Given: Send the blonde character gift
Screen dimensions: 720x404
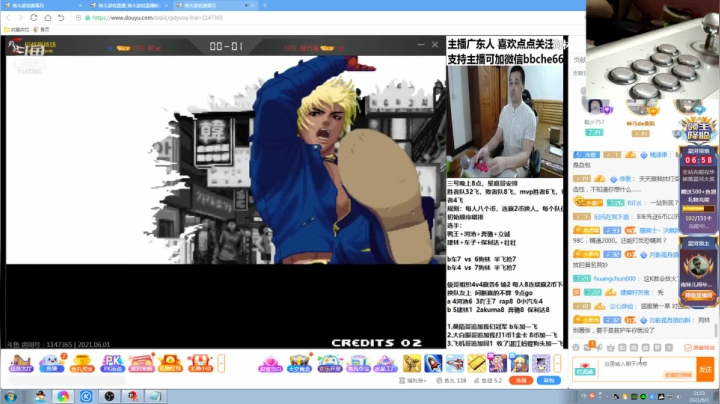Looking at the screenshot, I should (519, 363).
